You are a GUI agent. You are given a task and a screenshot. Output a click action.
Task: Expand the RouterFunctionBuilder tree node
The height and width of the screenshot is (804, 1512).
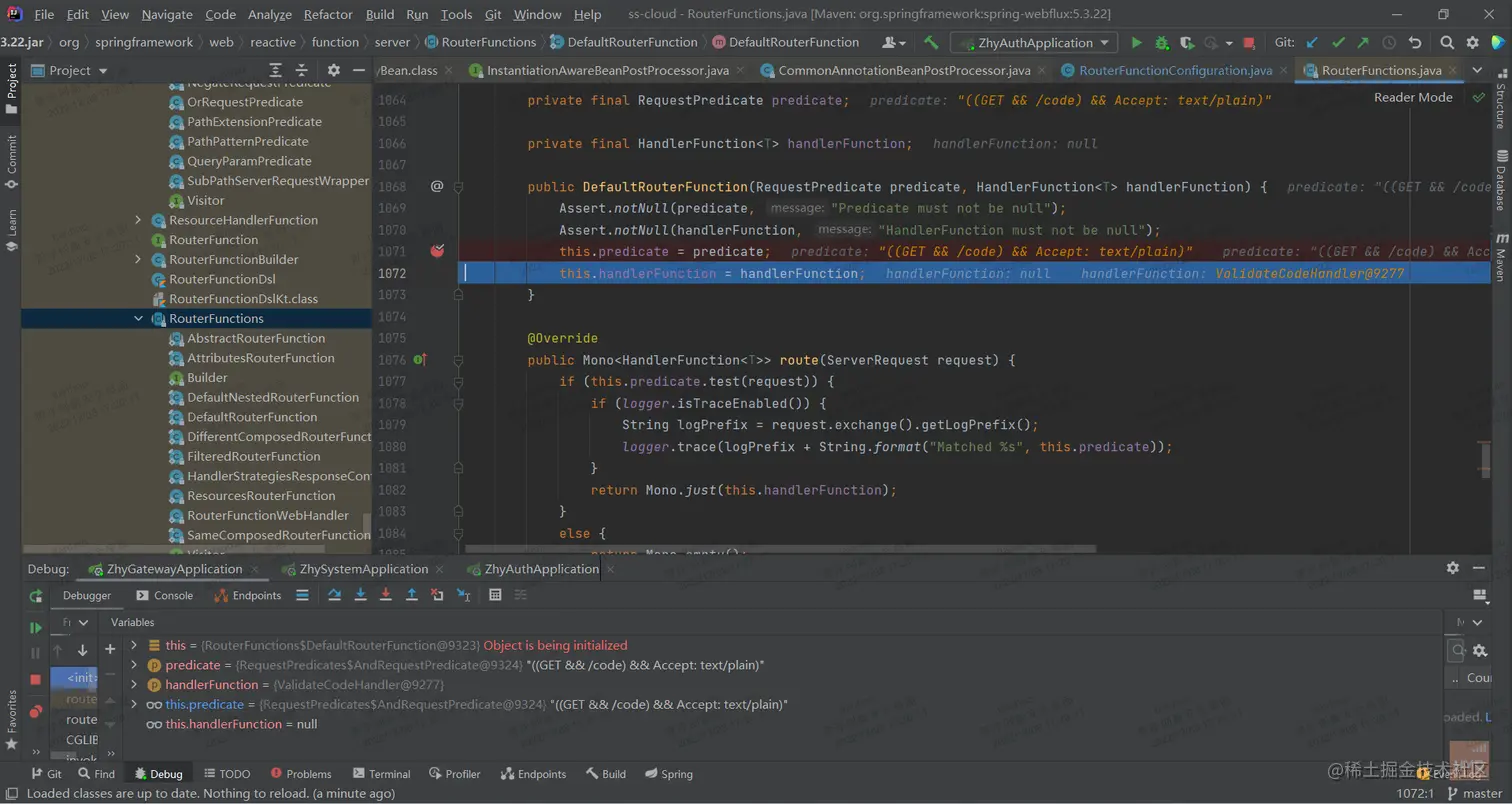138,259
